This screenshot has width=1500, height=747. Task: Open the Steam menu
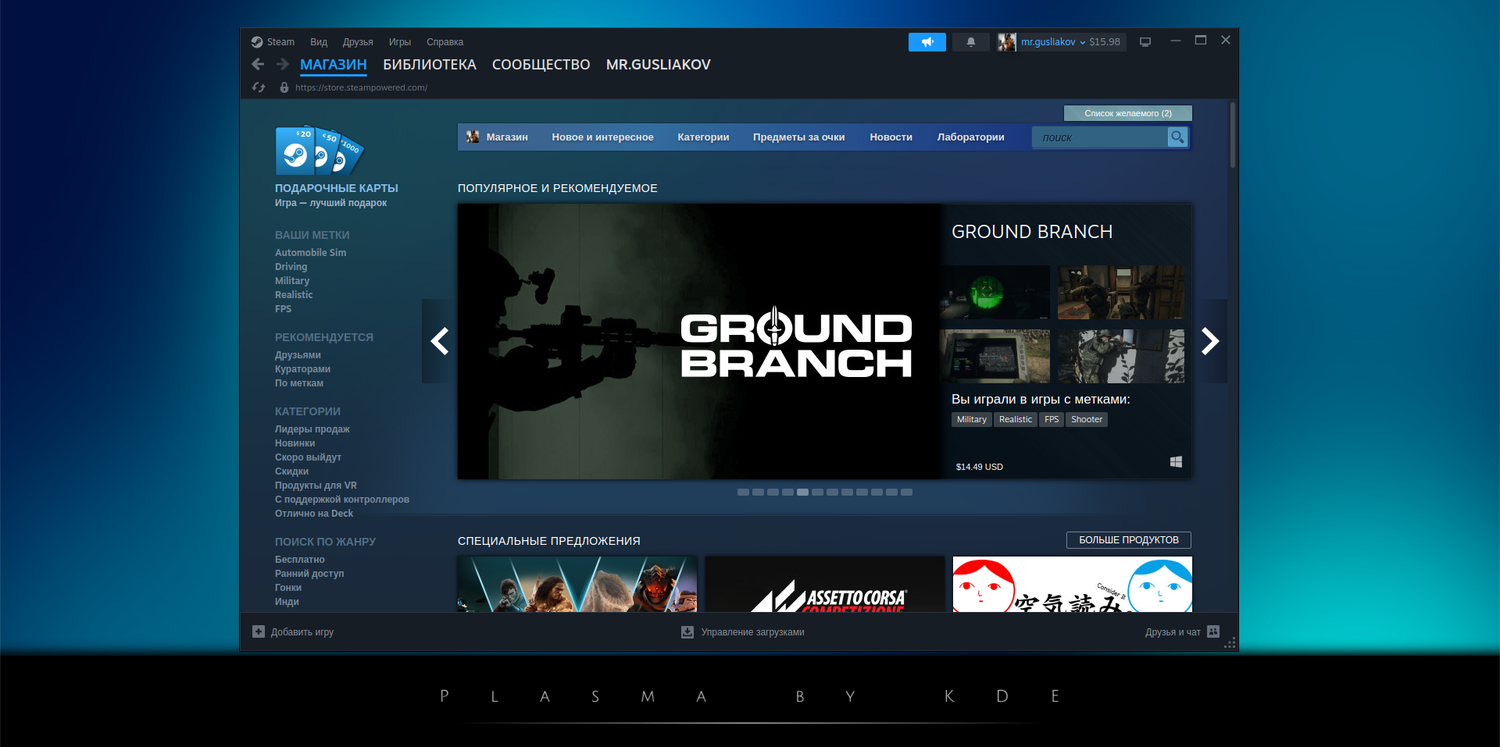pyautogui.click(x=280, y=42)
